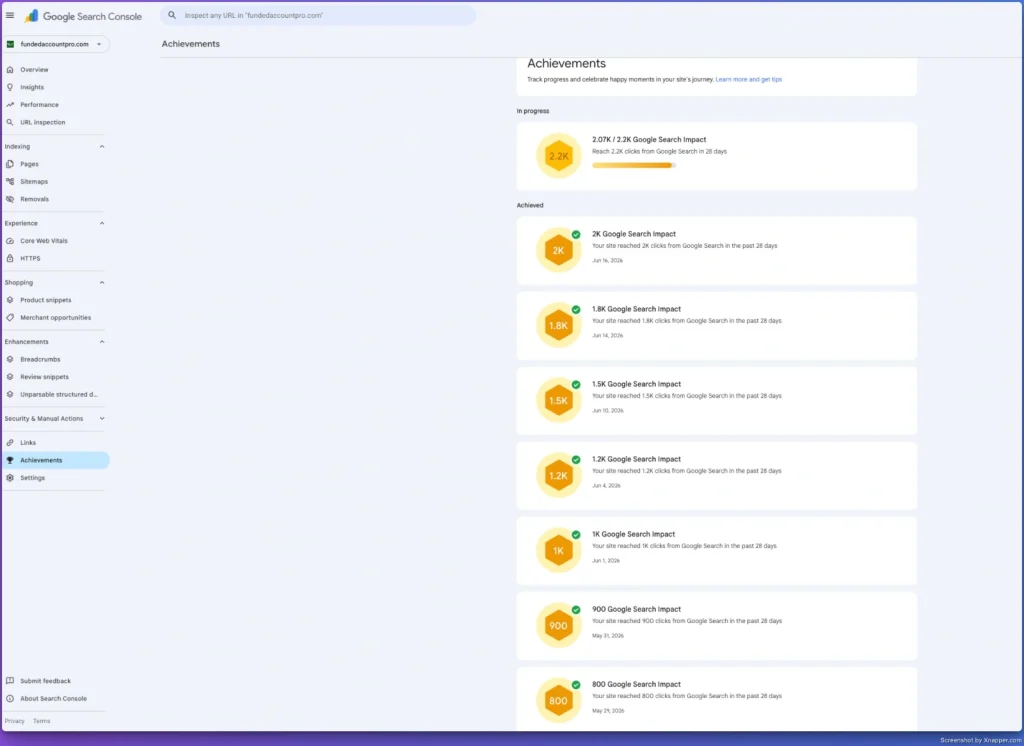Click the 2K Google Search Impact title
The image size is (1024, 746).
point(633,234)
